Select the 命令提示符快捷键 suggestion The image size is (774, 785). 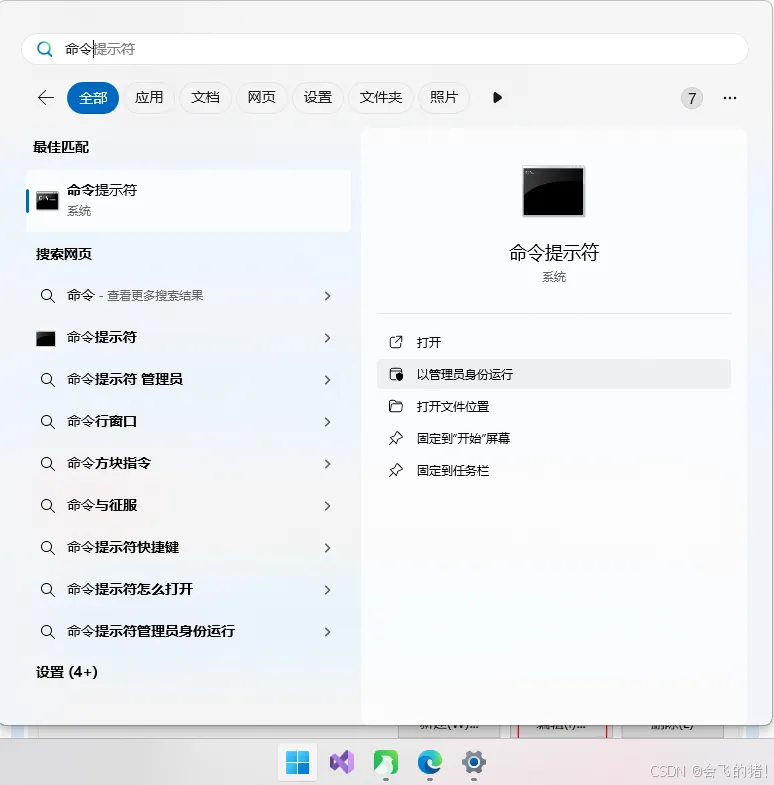[188, 548]
